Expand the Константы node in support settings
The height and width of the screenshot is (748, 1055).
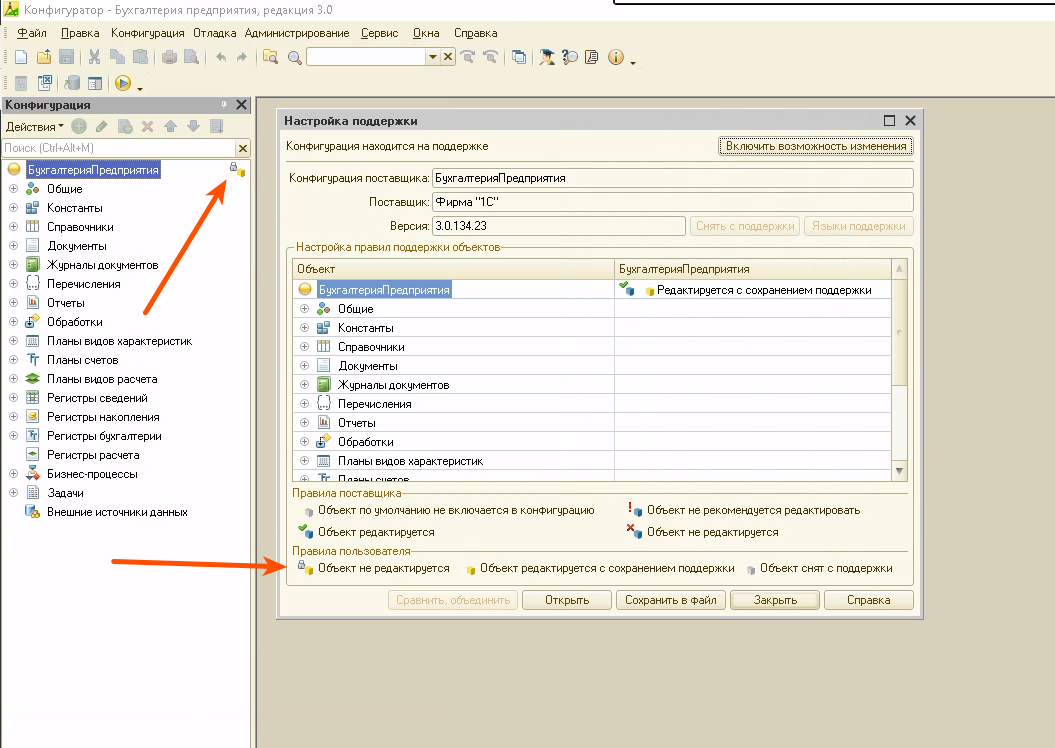pyautogui.click(x=304, y=328)
